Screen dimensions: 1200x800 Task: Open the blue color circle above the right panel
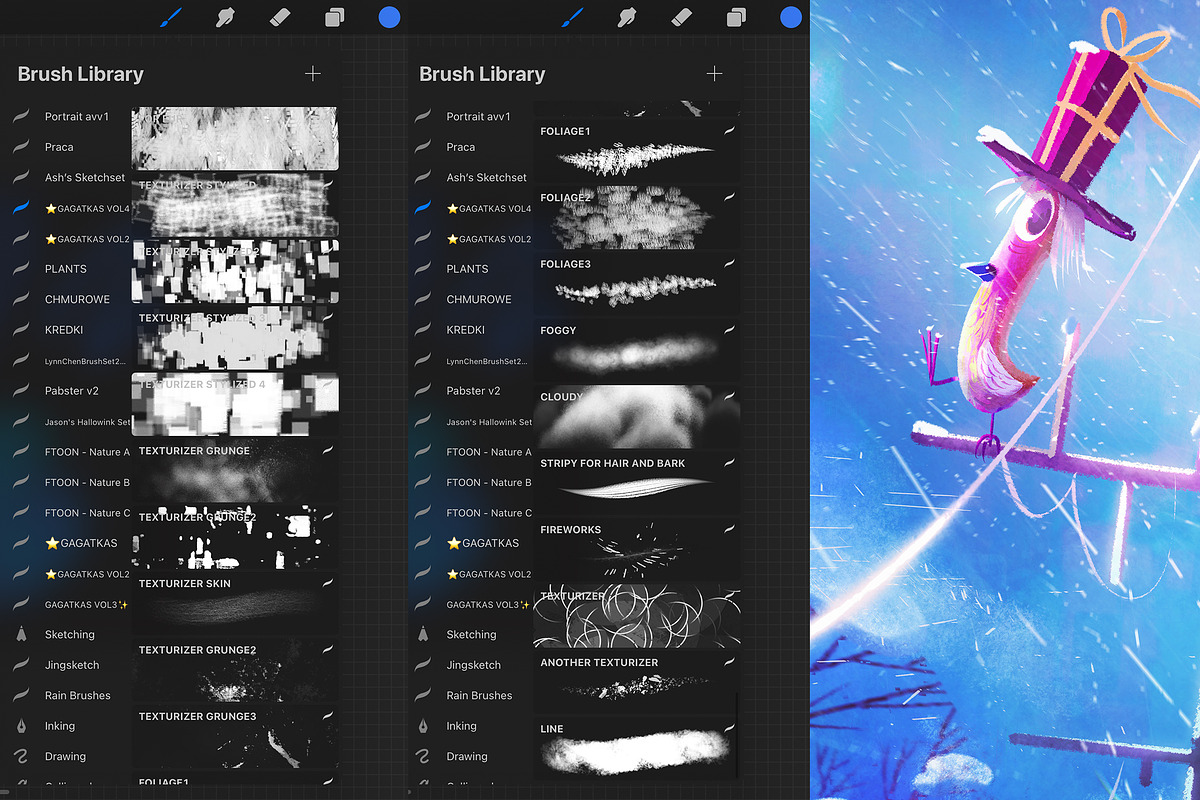click(791, 17)
